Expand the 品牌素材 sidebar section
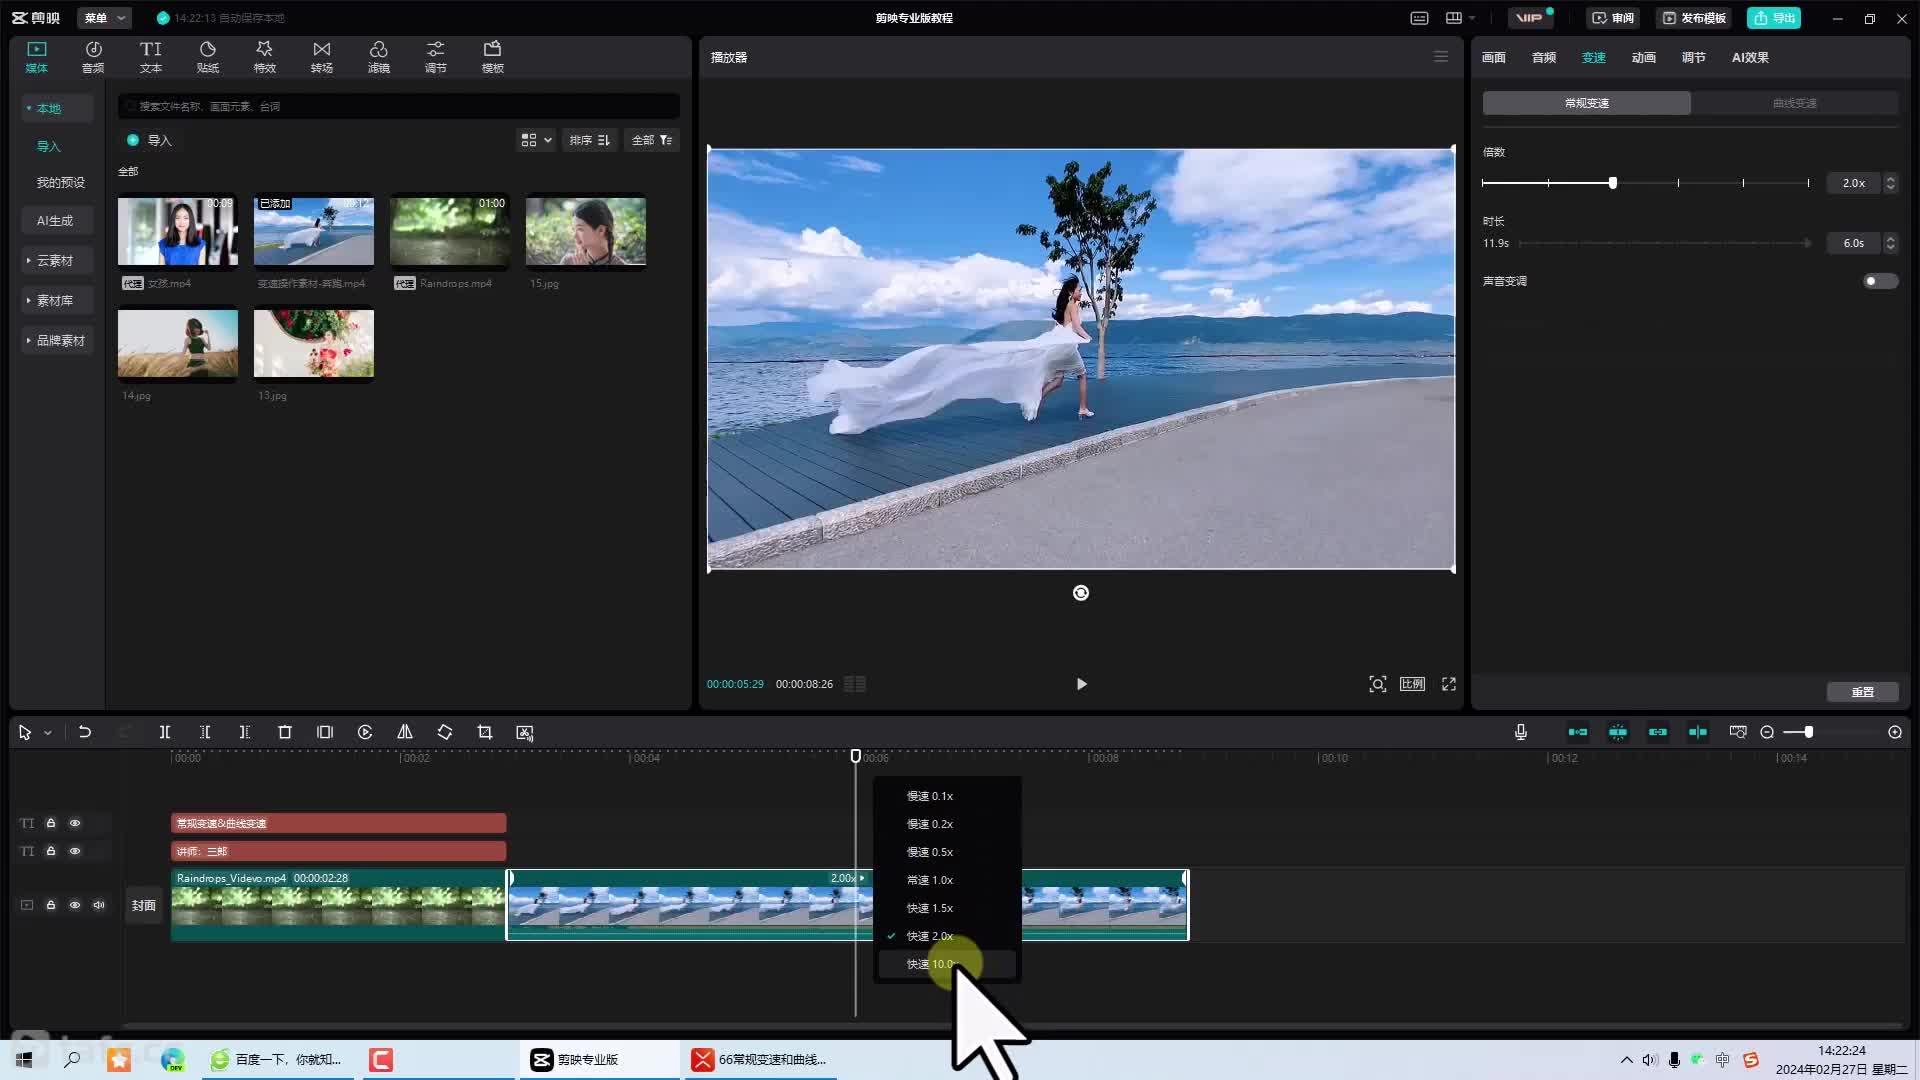Viewport: 1920px width, 1080px height. point(58,340)
